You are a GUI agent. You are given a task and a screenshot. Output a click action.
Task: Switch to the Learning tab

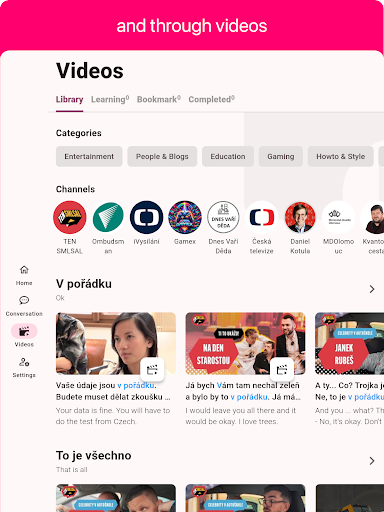point(110,99)
